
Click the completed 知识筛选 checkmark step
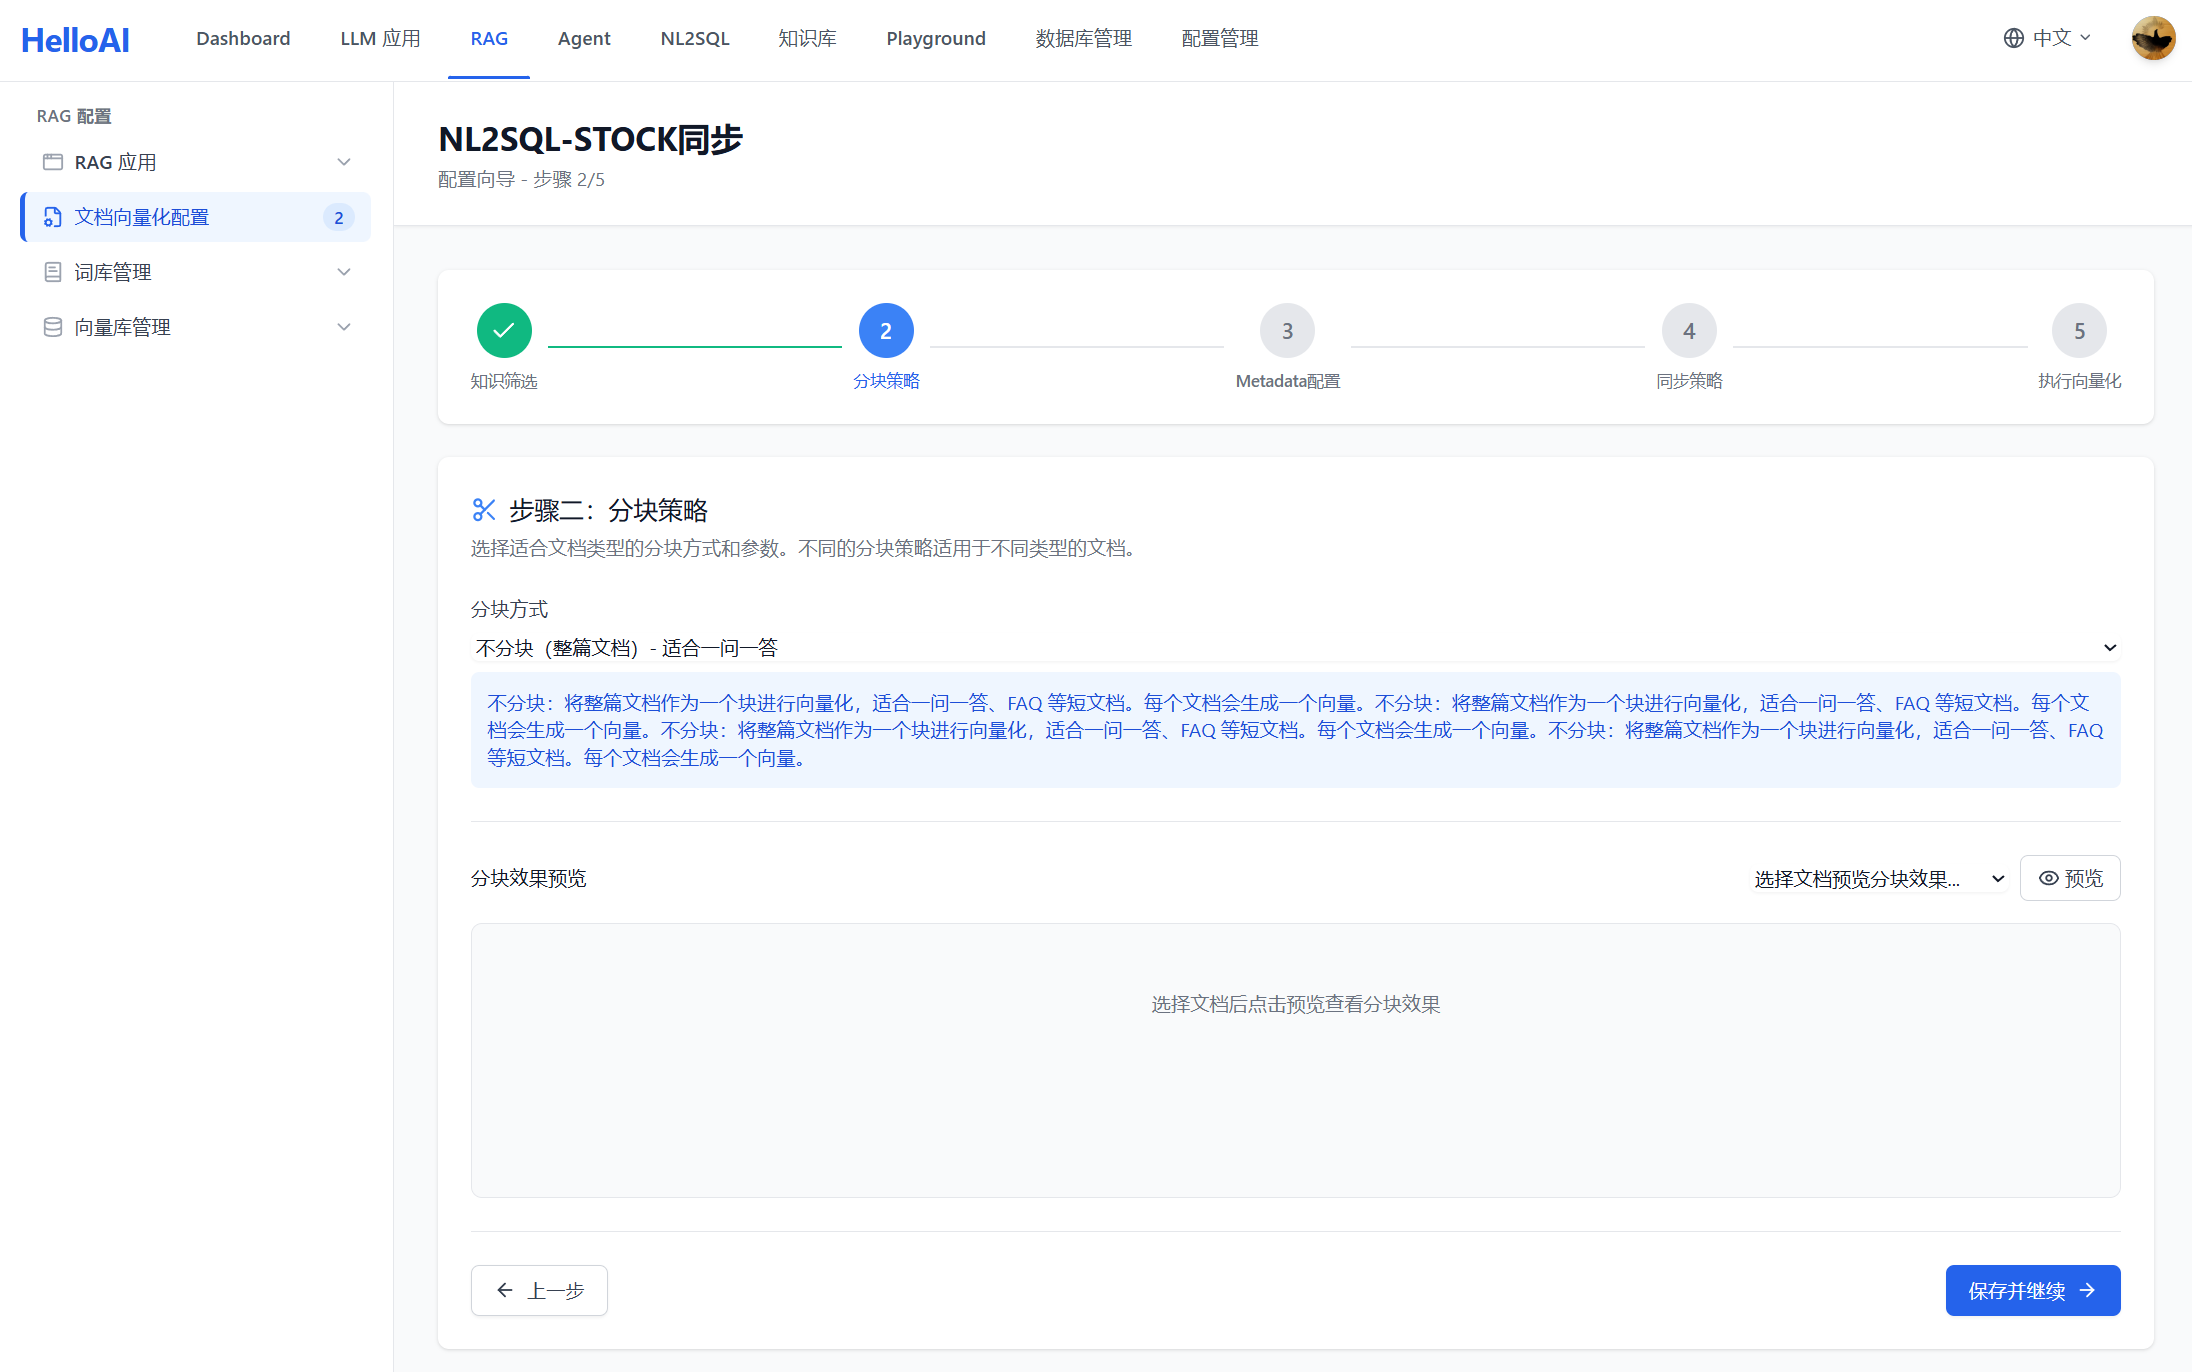pos(504,331)
